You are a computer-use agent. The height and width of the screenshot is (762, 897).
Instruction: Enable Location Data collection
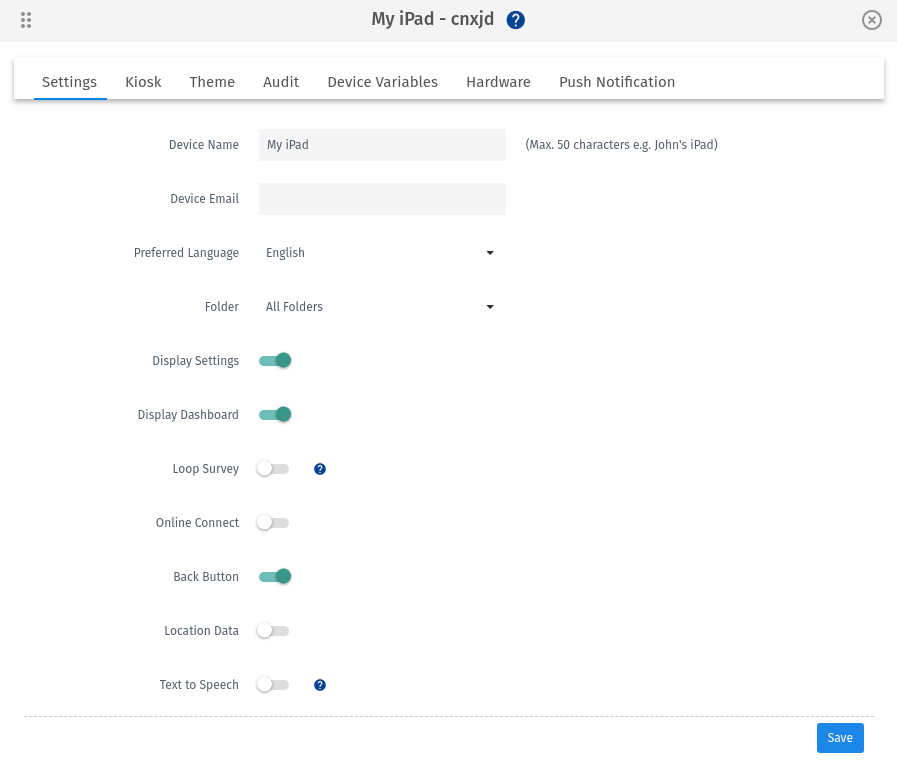tap(272, 630)
